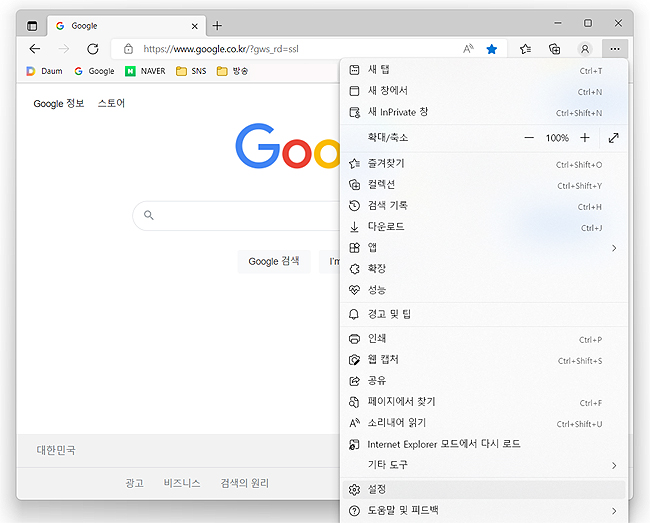Select 새 창에서 menu item
The width and height of the screenshot is (650, 523).
pyautogui.click(x=483, y=91)
